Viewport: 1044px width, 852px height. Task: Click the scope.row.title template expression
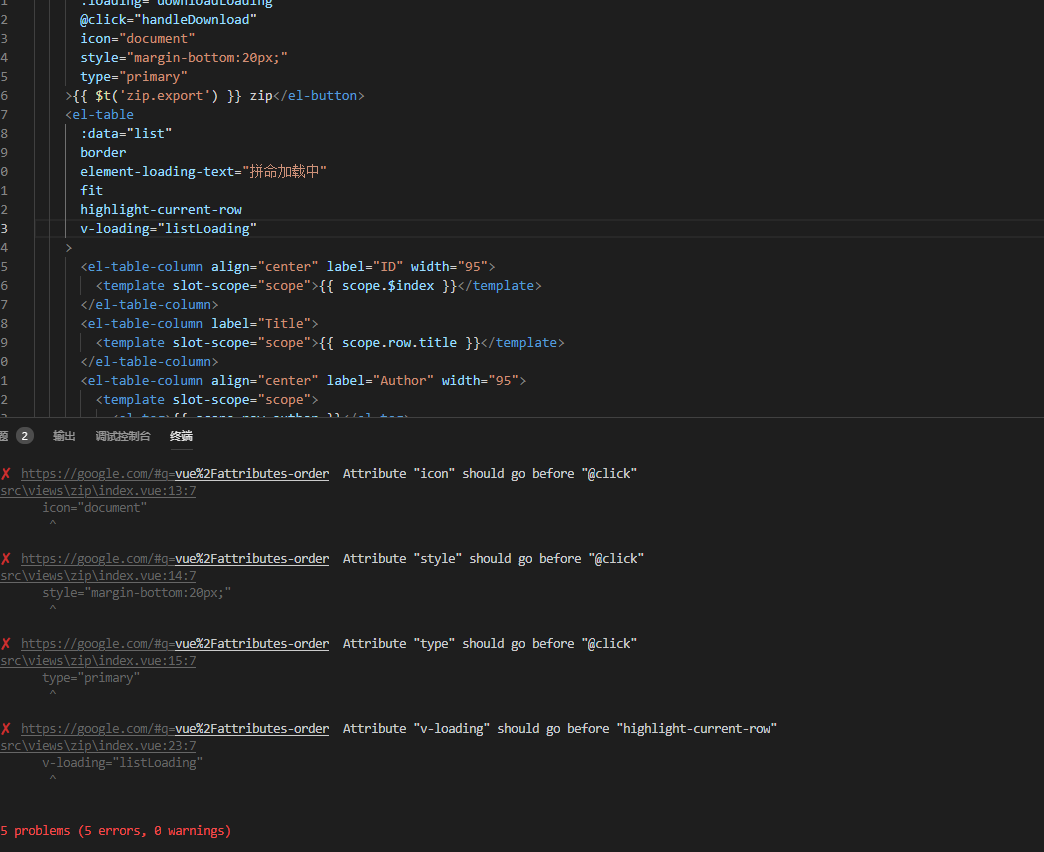tap(398, 341)
